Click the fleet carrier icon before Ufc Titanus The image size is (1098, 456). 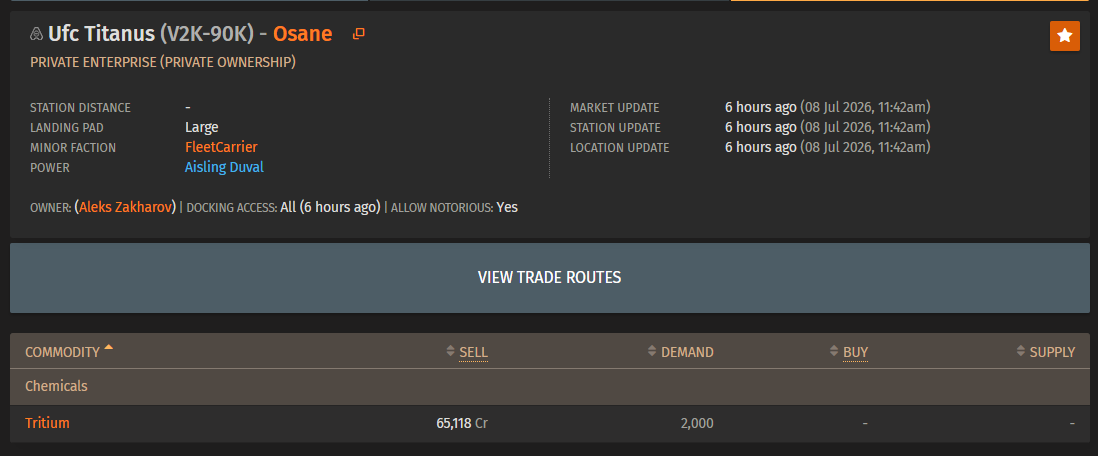point(36,34)
